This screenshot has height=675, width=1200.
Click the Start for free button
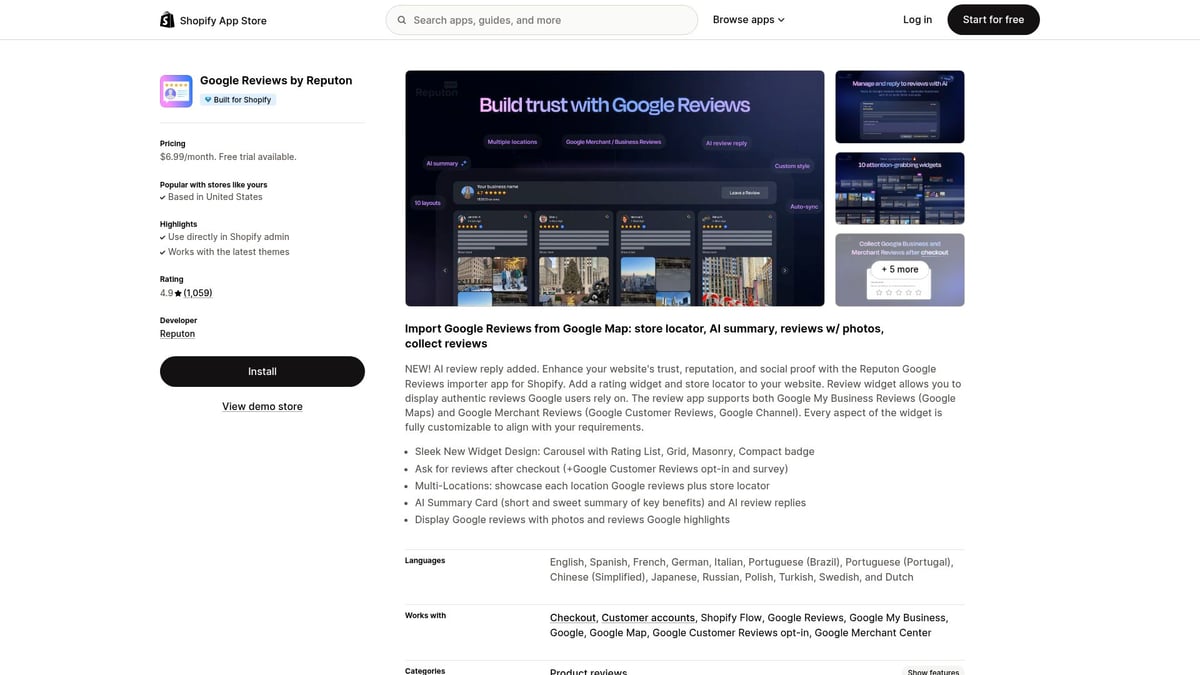pyautogui.click(x=993, y=20)
